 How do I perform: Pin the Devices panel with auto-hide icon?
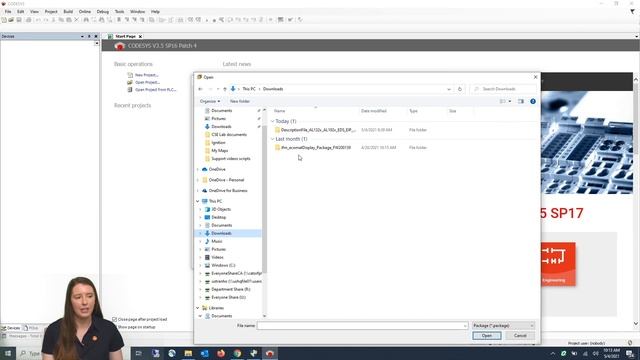click(x=89, y=36)
